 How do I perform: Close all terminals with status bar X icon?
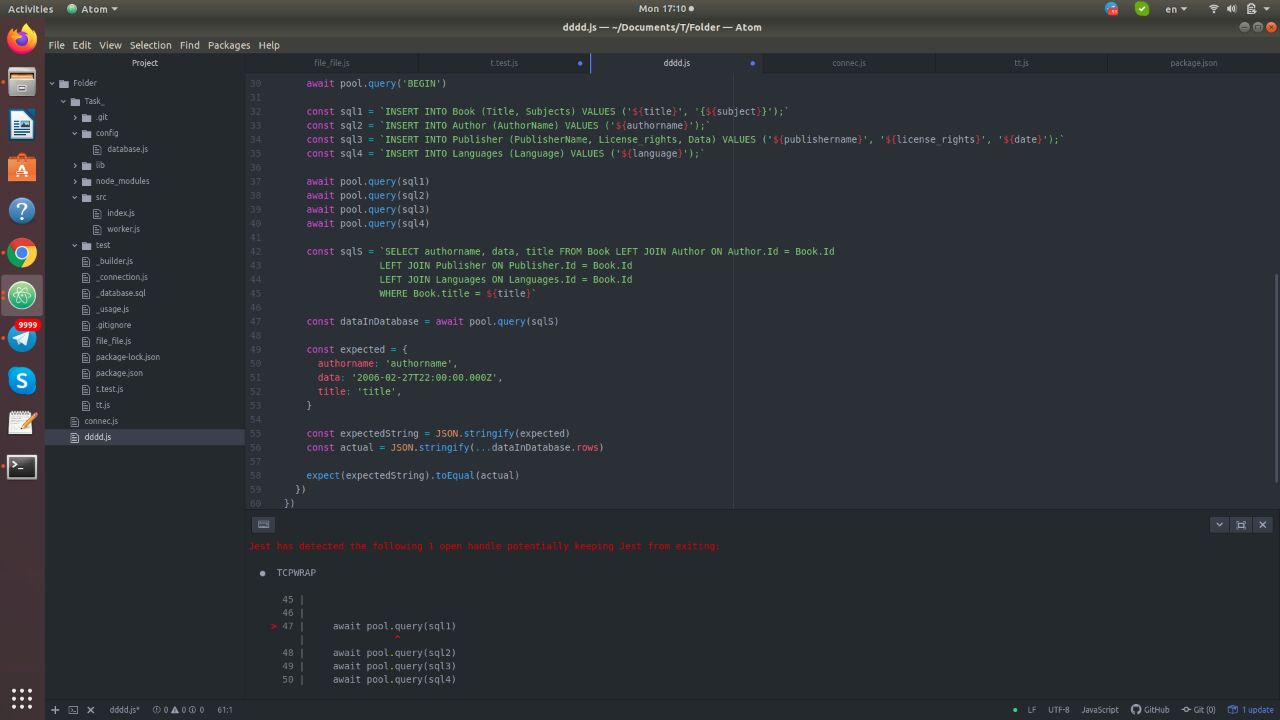(x=90, y=710)
